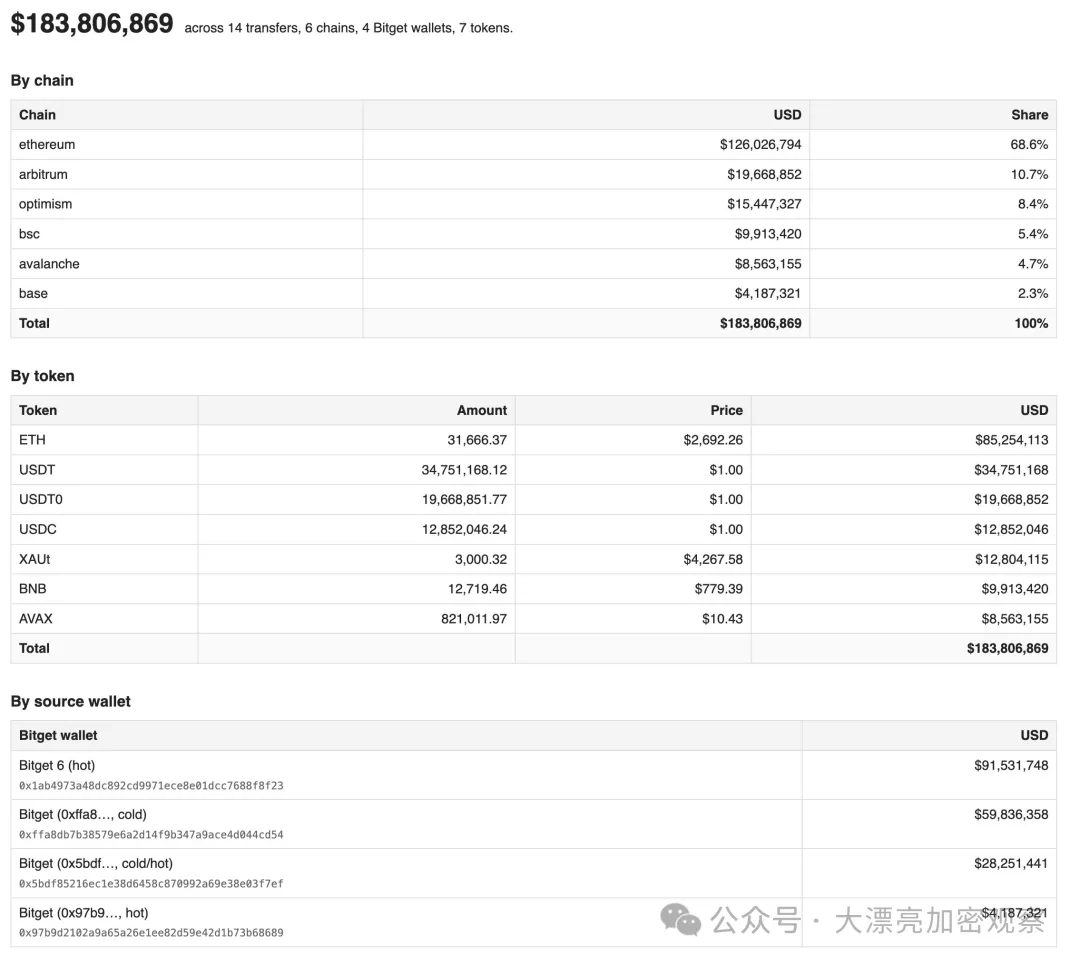This screenshot has width=1080, height=964.
Task: Click the 4.7% share cell
Action: tap(1032, 264)
